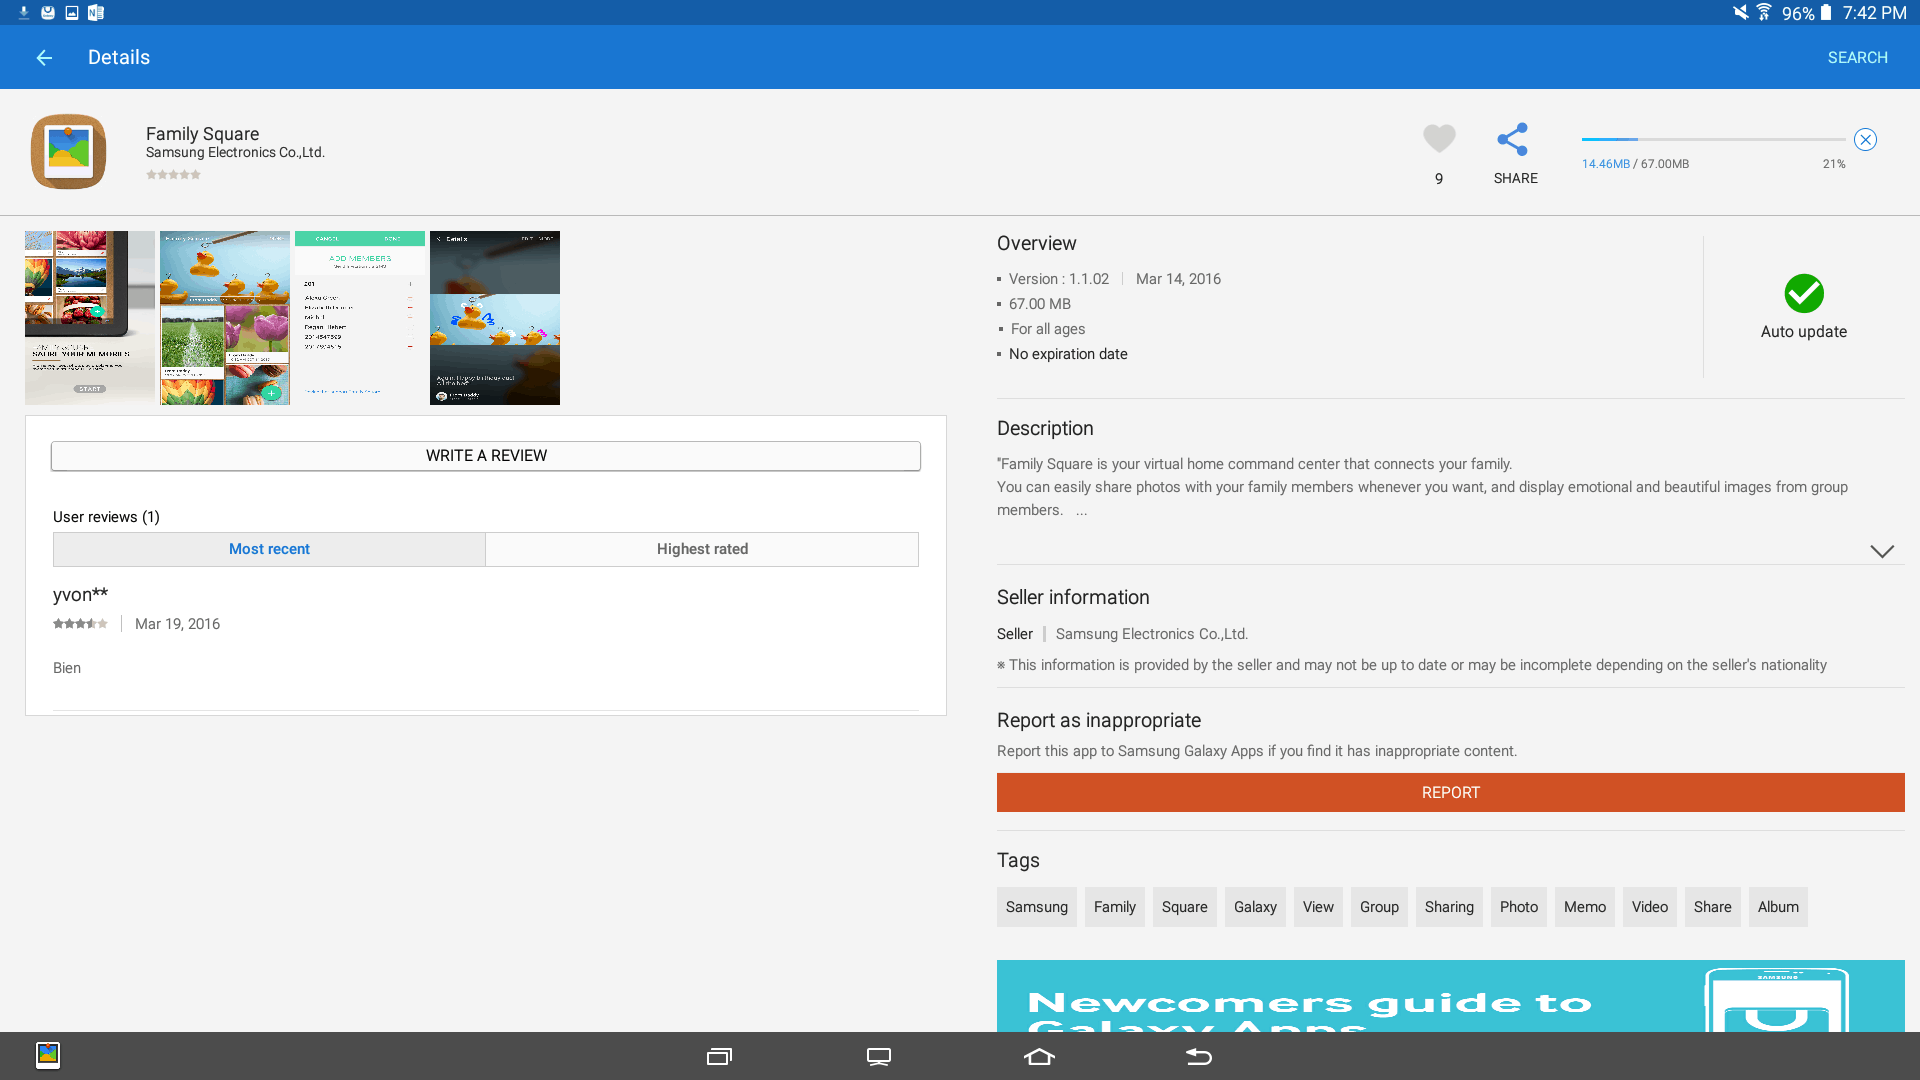Screen dimensions: 1920x1080
Task: Select the Family tag
Action: pos(1115,907)
